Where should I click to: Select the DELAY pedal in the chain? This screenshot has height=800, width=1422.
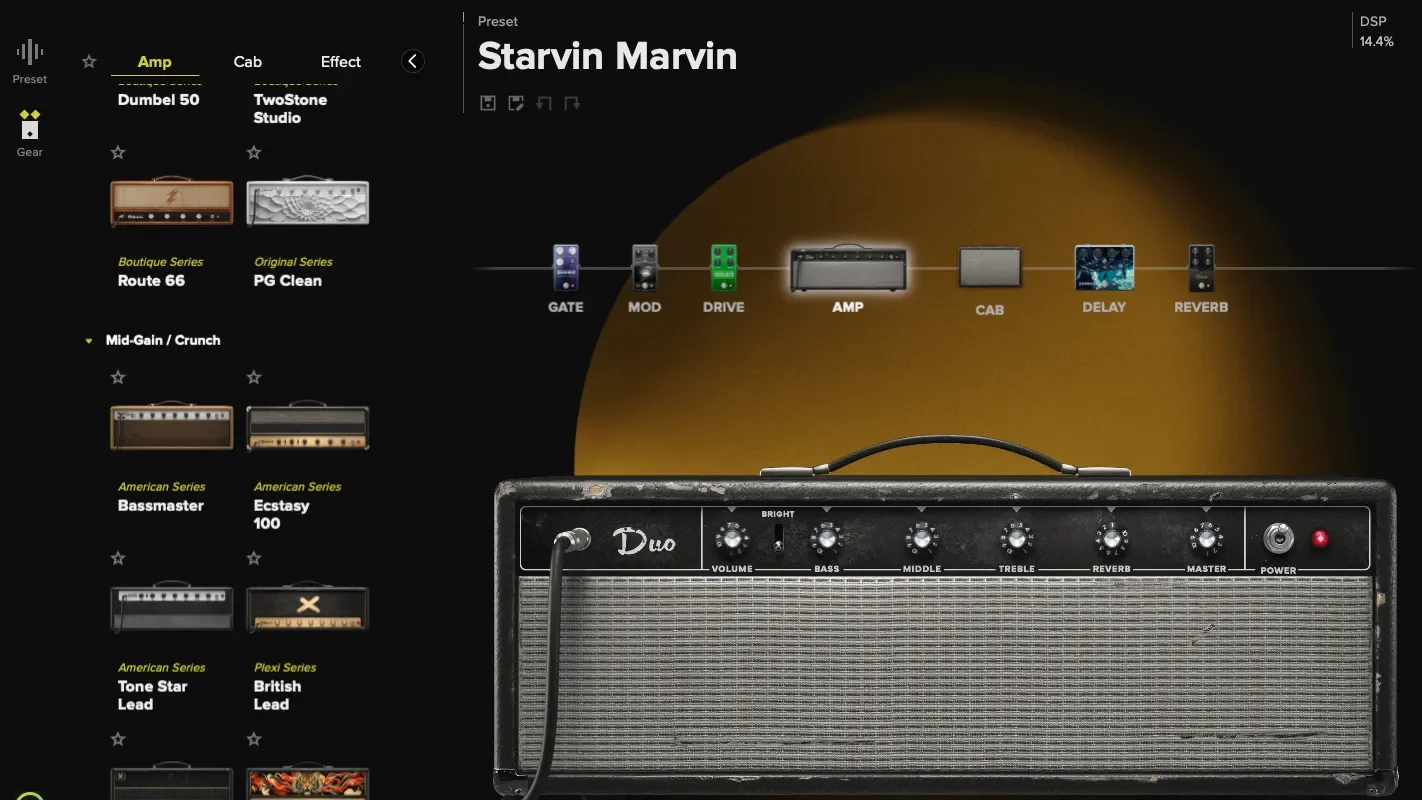(1104, 268)
